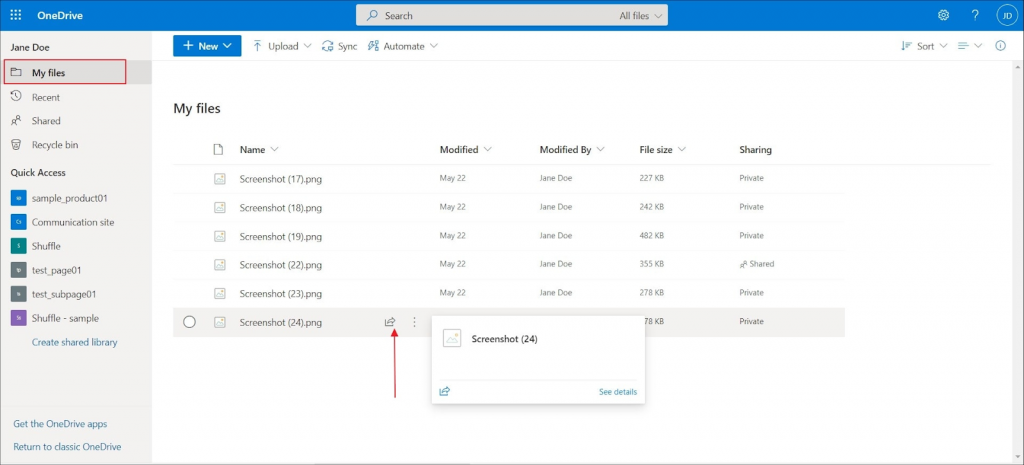Open the JD account profile avatar
This screenshot has width=1024, height=465.
pyautogui.click(x=1006, y=15)
